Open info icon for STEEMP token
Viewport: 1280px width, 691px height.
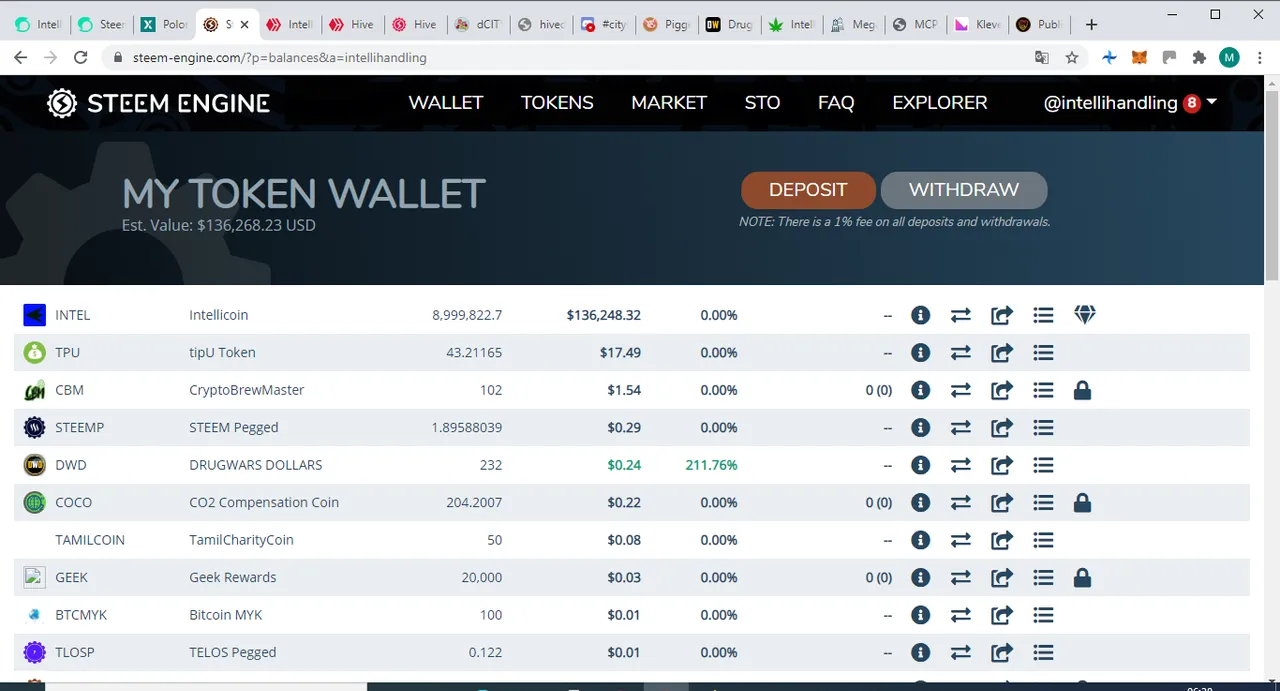(x=921, y=427)
